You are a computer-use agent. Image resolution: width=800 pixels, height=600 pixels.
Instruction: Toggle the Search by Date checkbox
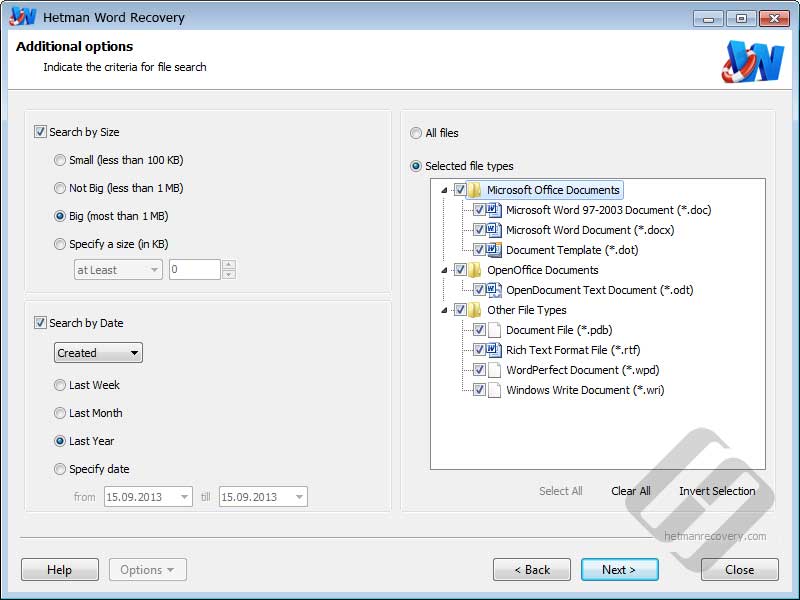[x=40, y=322]
